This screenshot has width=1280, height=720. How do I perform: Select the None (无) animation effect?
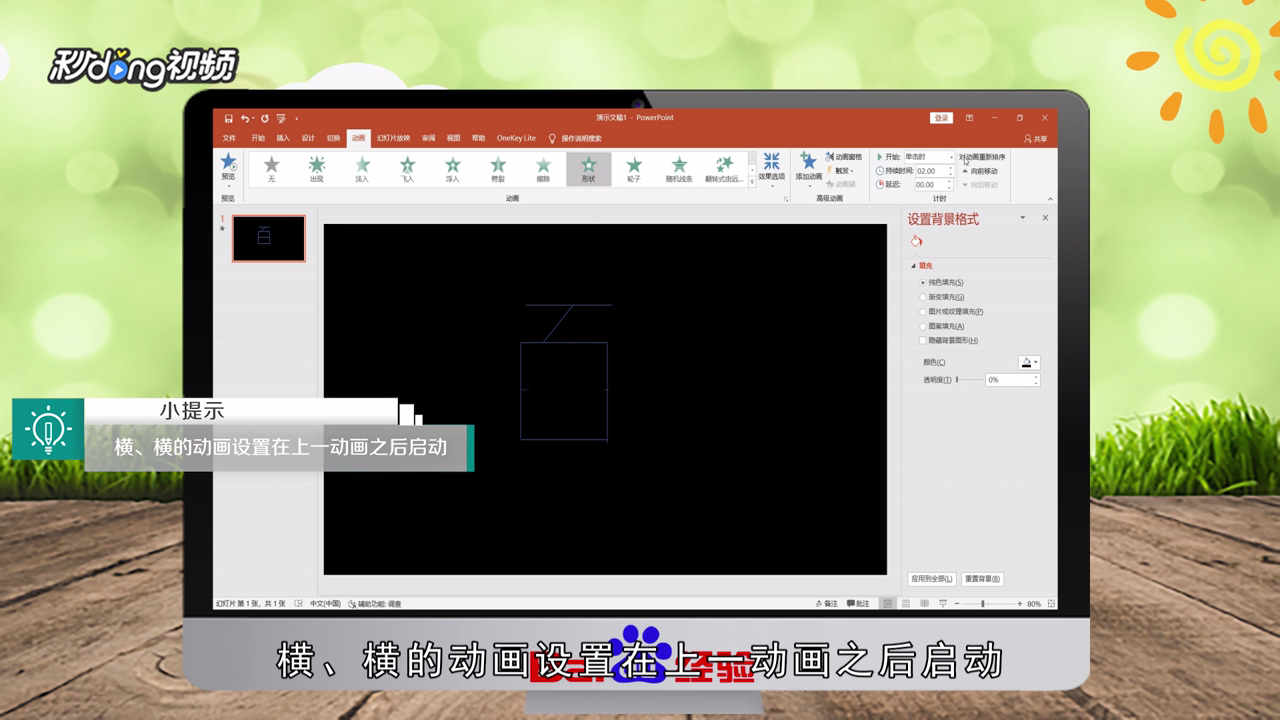271,169
